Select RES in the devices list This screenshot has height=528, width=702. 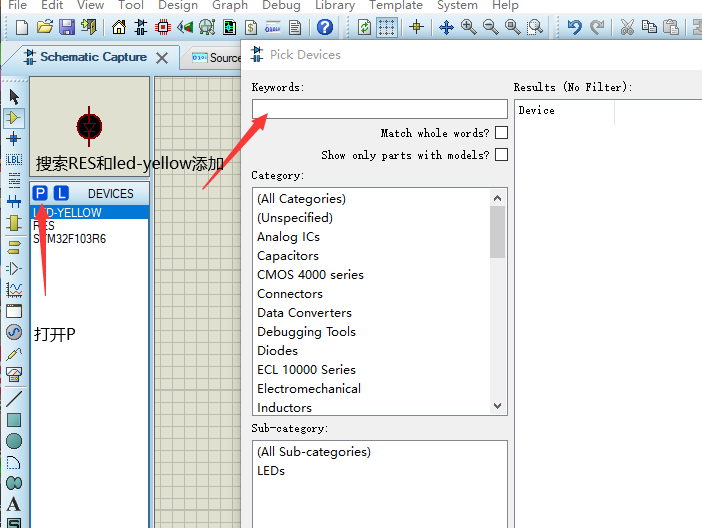(90, 226)
